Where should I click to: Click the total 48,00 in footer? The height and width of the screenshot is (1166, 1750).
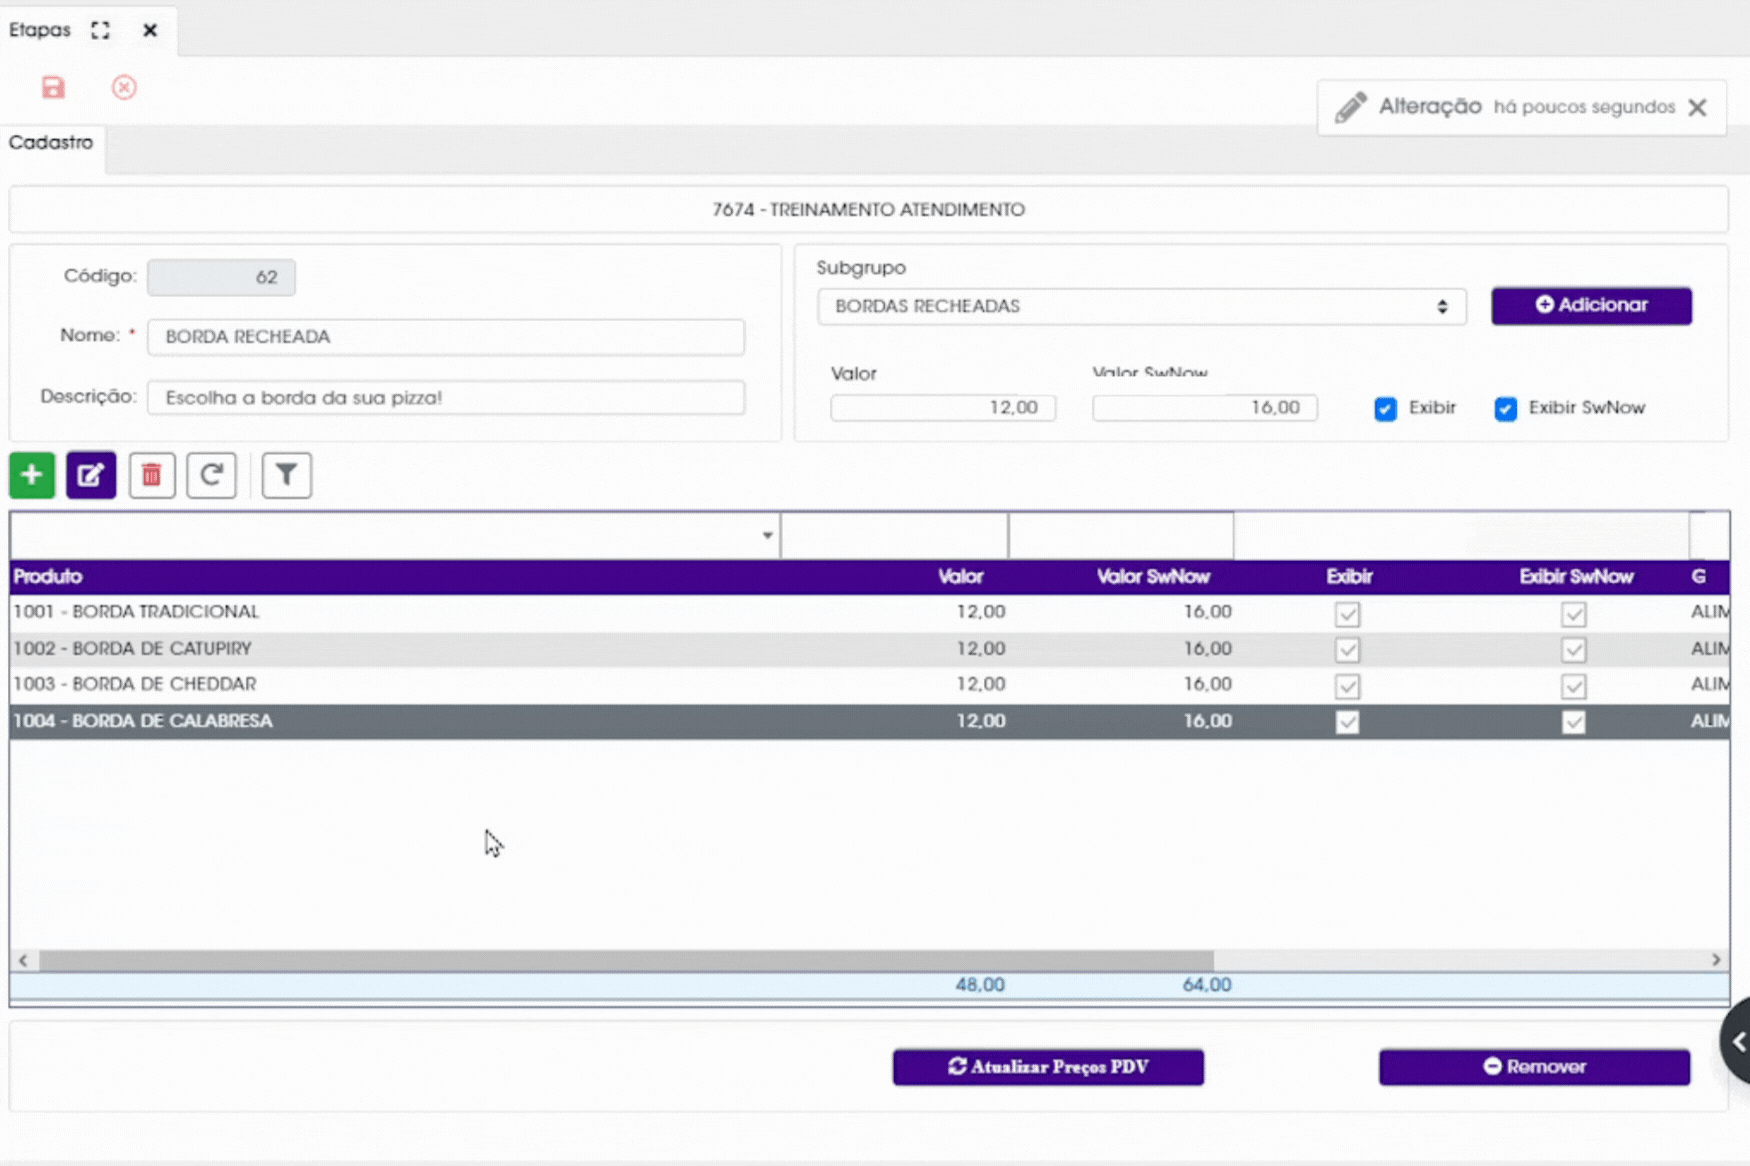(x=980, y=985)
